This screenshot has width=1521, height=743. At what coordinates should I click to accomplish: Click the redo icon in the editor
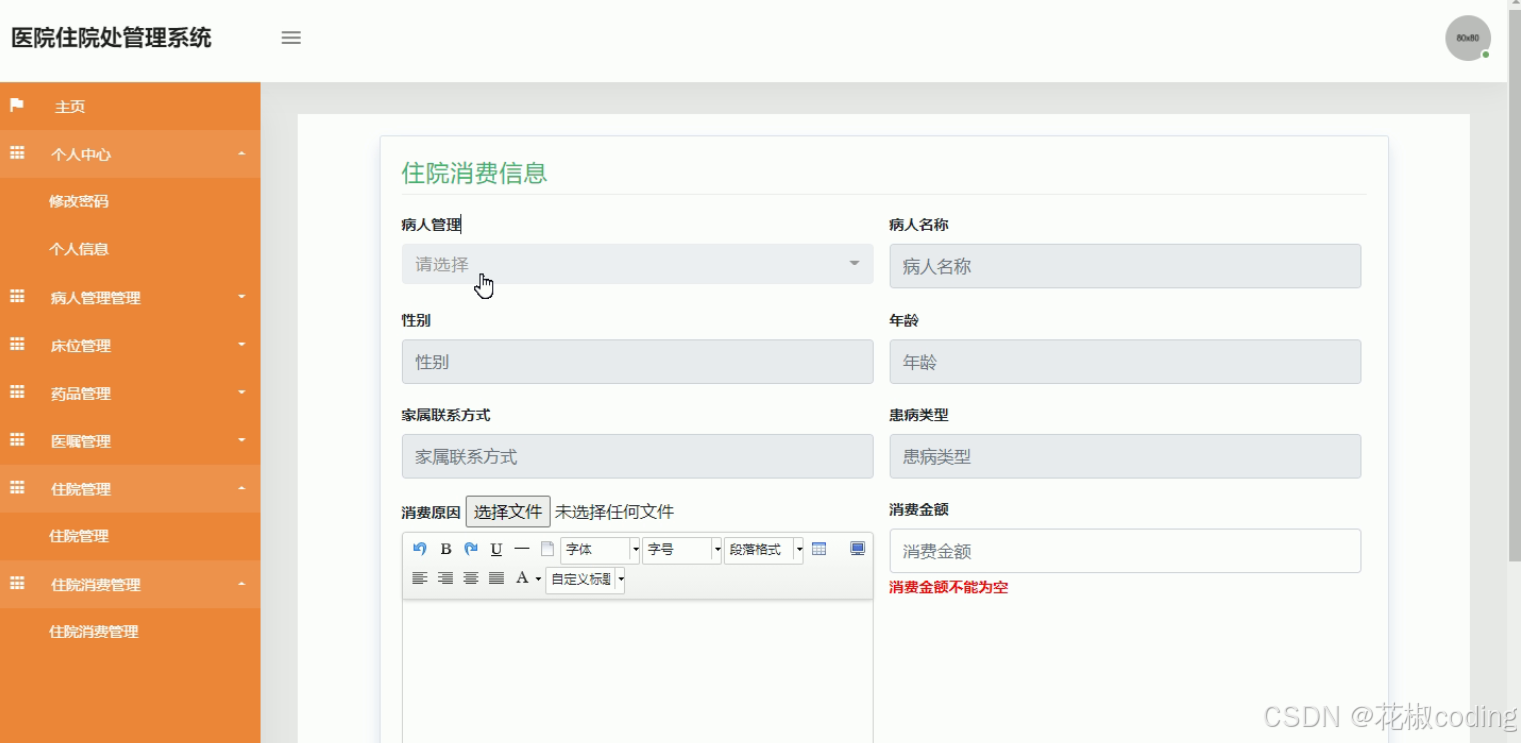(470, 548)
